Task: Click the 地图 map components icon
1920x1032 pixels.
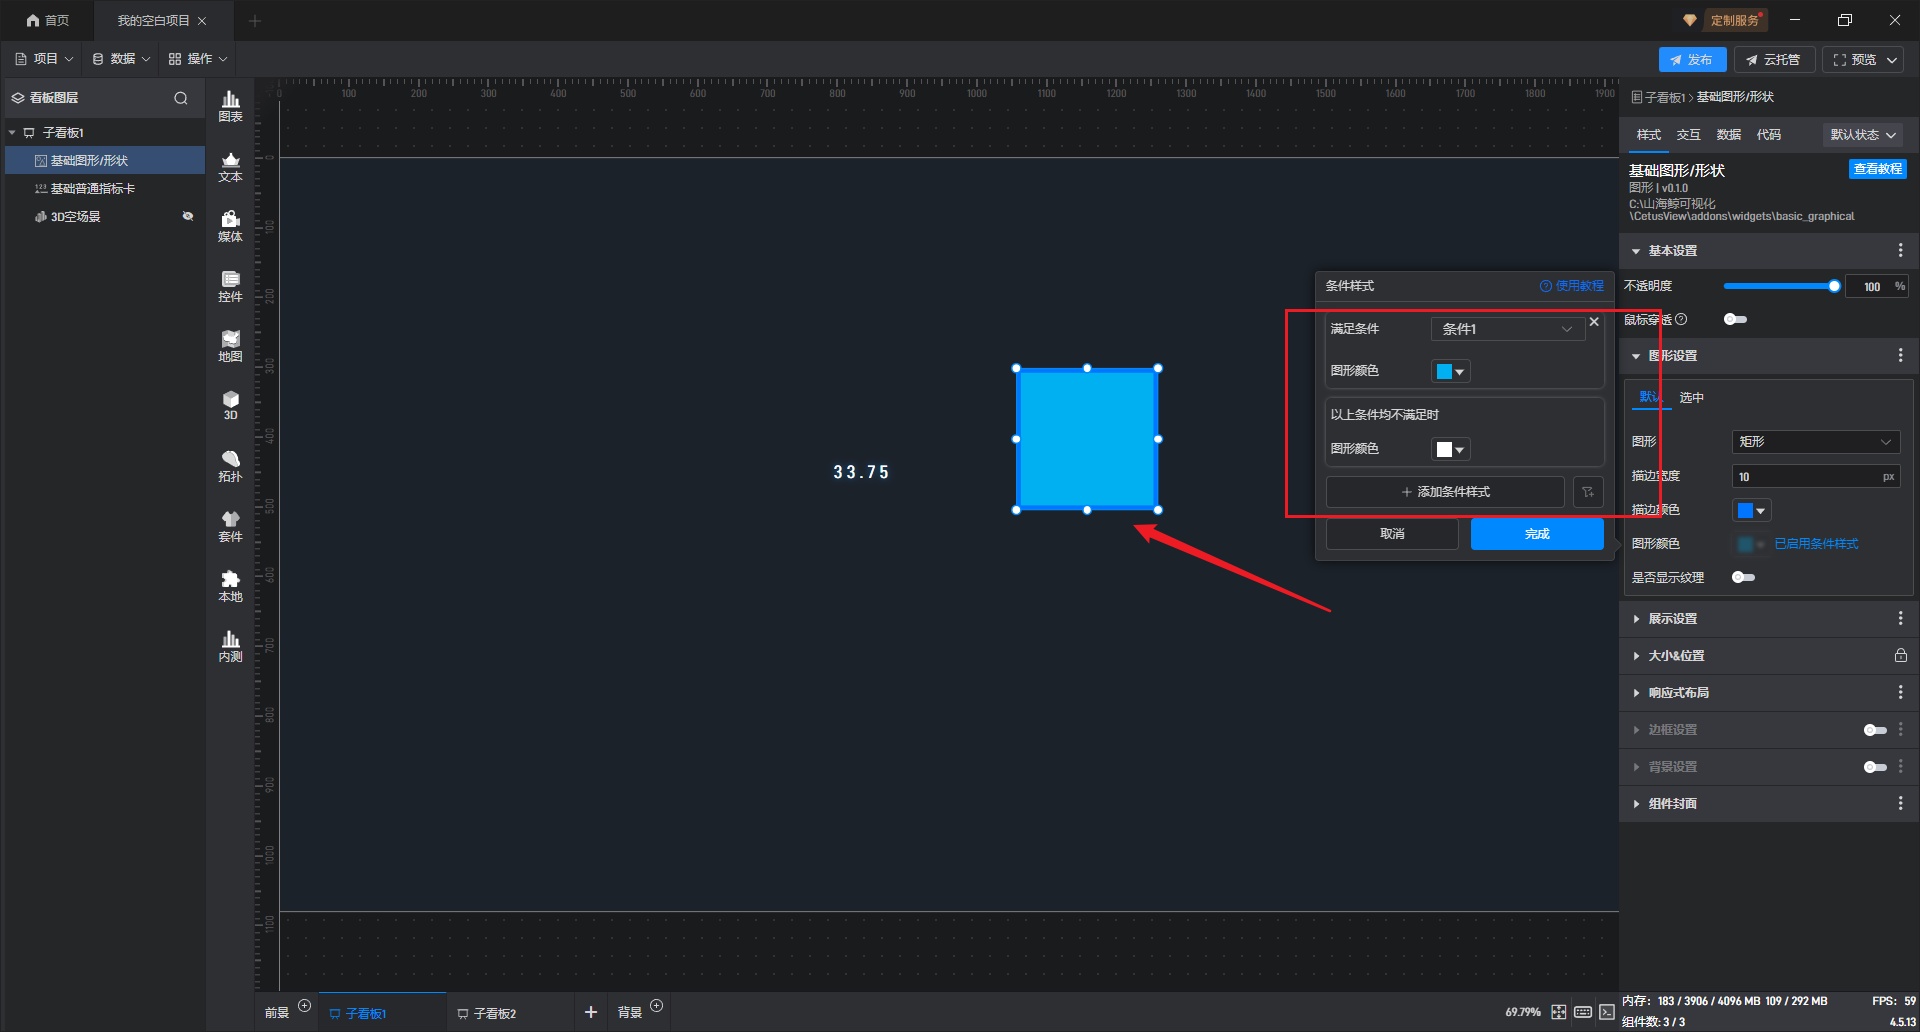Action: click(x=230, y=346)
